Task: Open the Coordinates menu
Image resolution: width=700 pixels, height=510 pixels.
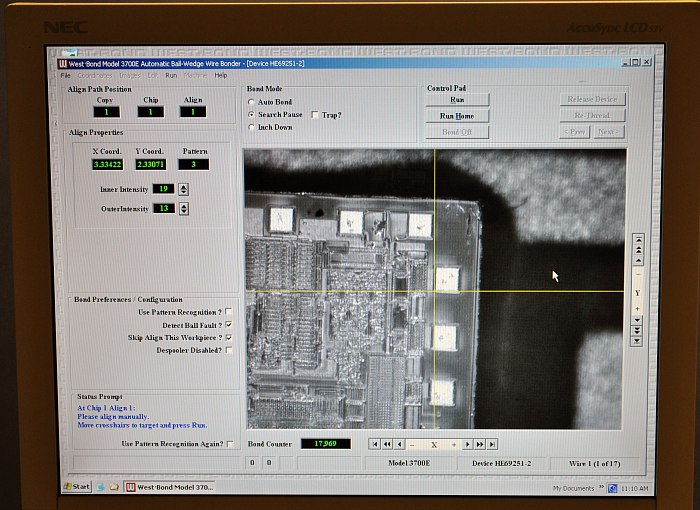Action: click(95, 75)
